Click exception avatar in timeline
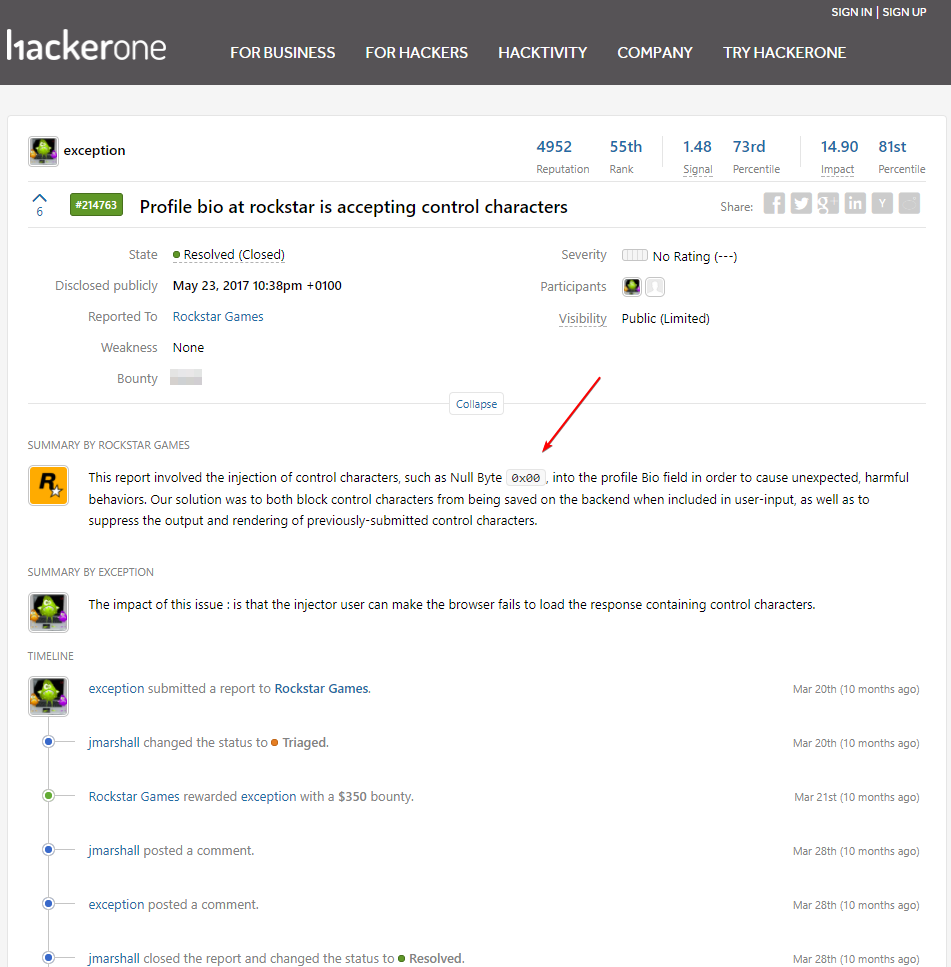Screen dimensions: 951x967 point(48,696)
